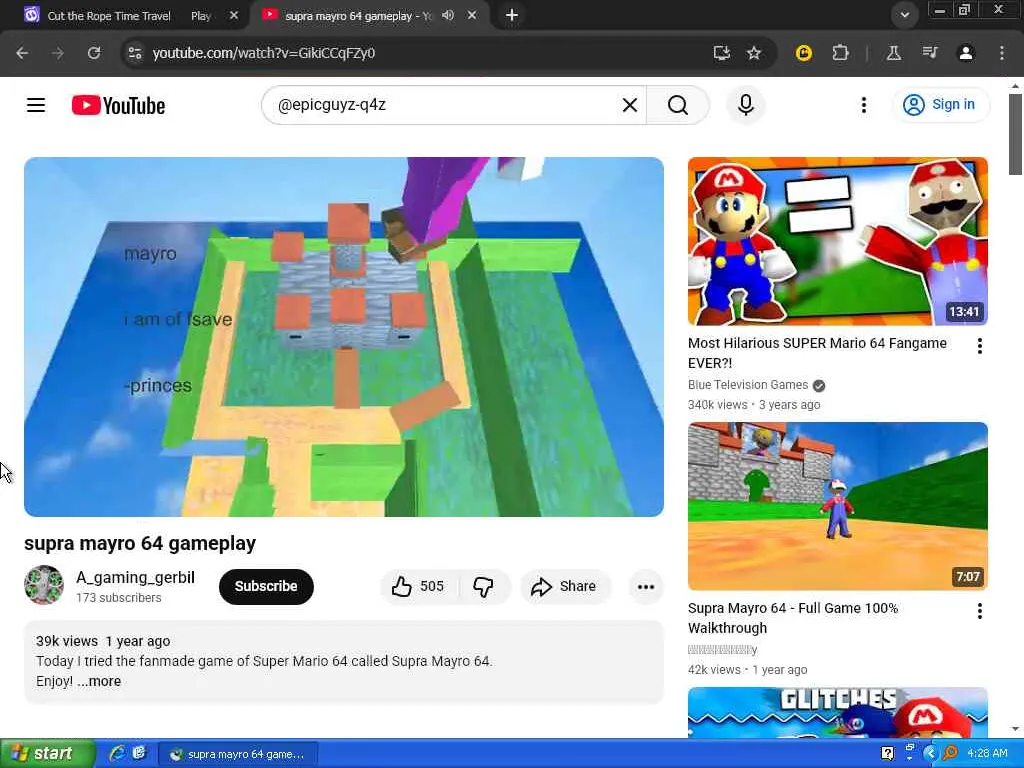Click the address bar URL
Viewport: 1024px width, 768px height.
pos(264,53)
